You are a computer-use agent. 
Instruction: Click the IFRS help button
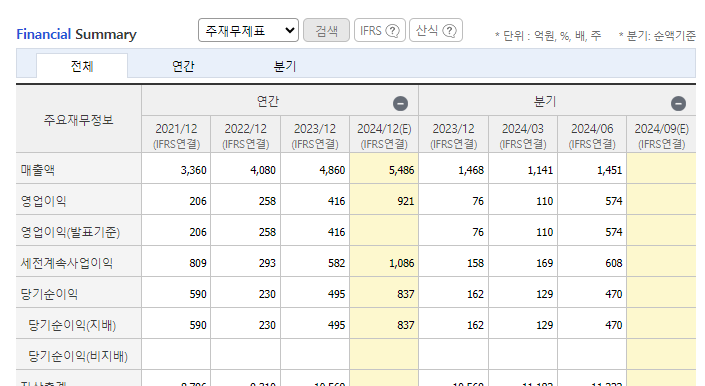[x=380, y=30]
